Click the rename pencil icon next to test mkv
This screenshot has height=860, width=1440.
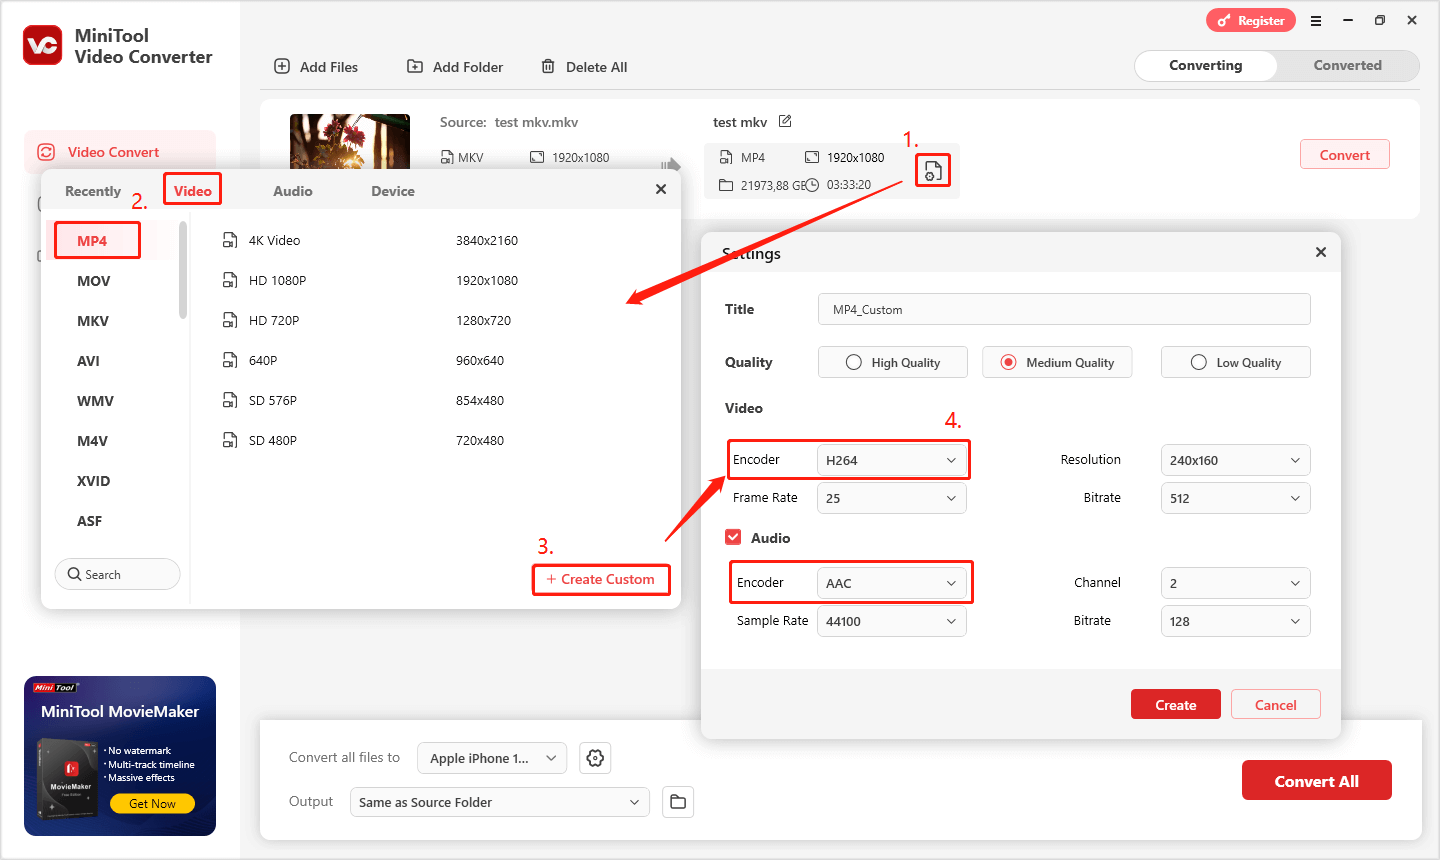click(x=785, y=121)
